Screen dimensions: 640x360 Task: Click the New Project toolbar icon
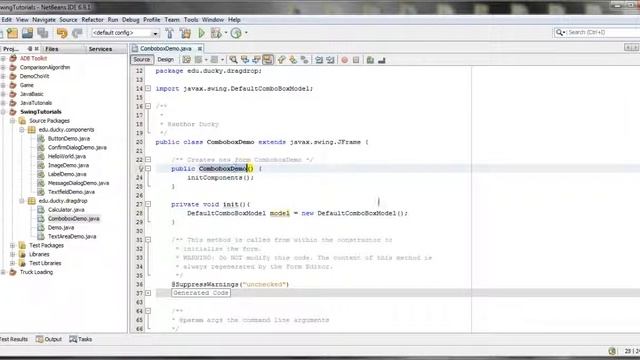coord(12,33)
